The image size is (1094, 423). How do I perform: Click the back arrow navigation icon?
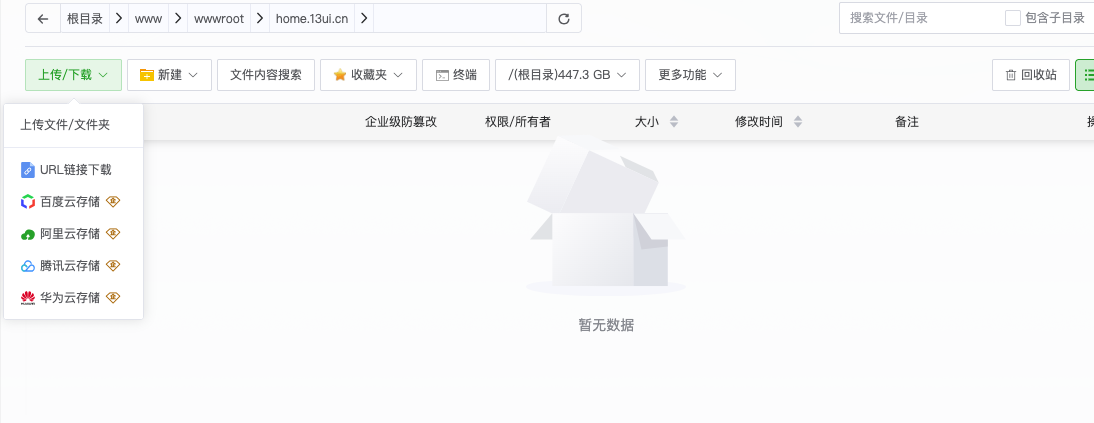[x=42, y=18]
